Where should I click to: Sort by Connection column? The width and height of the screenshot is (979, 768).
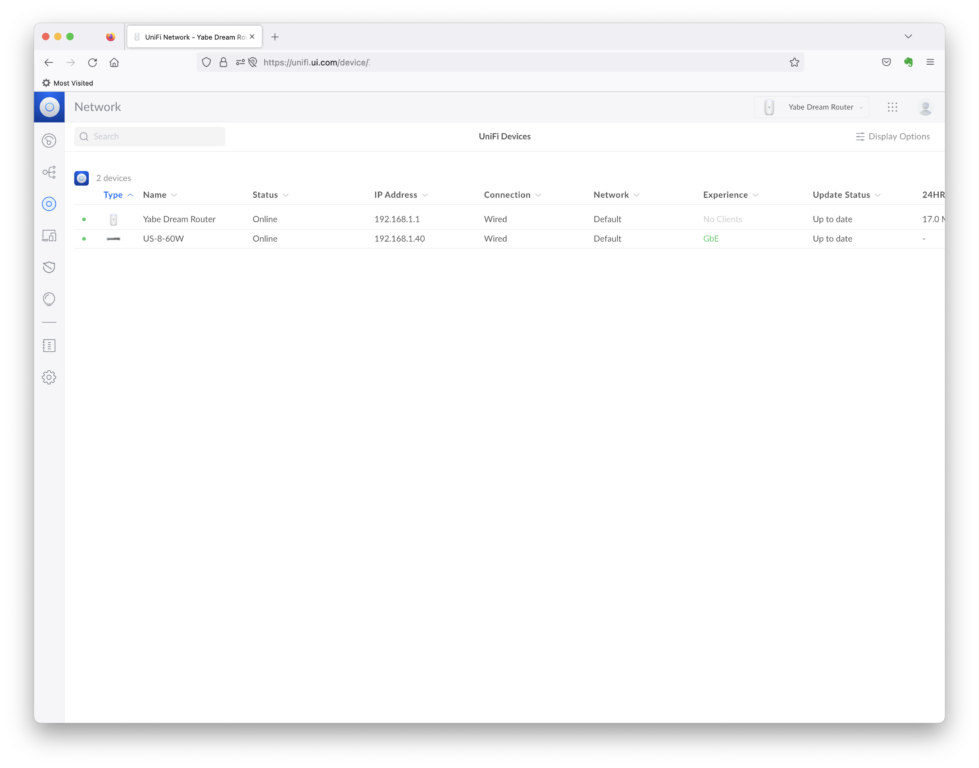coord(512,195)
